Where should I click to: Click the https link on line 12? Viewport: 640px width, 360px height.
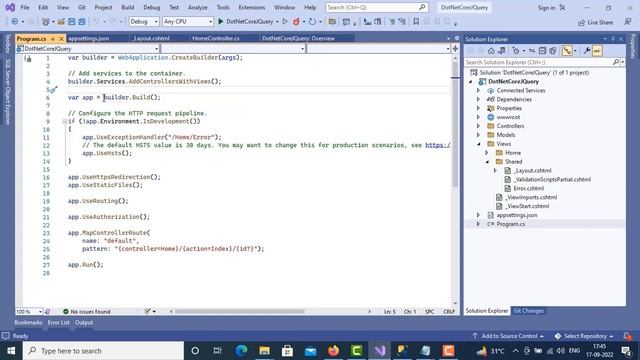coord(438,145)
